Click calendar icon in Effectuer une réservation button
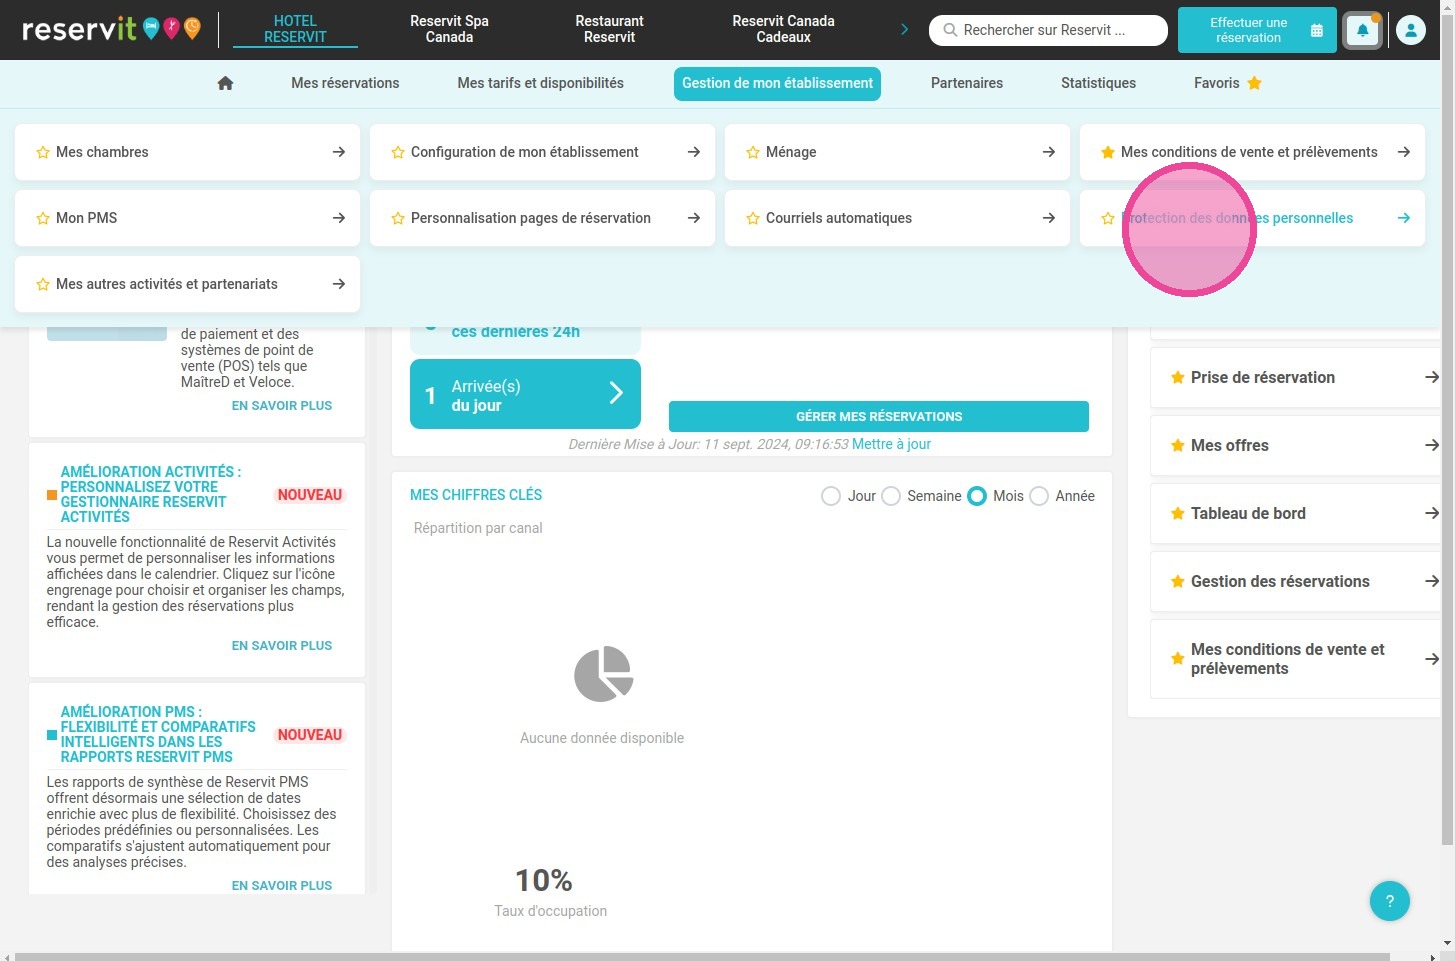1455x961 pixels. pos(1317,31)
